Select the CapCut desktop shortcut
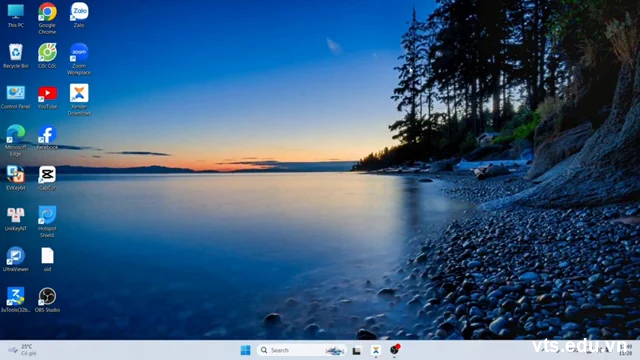 (47, 178)
